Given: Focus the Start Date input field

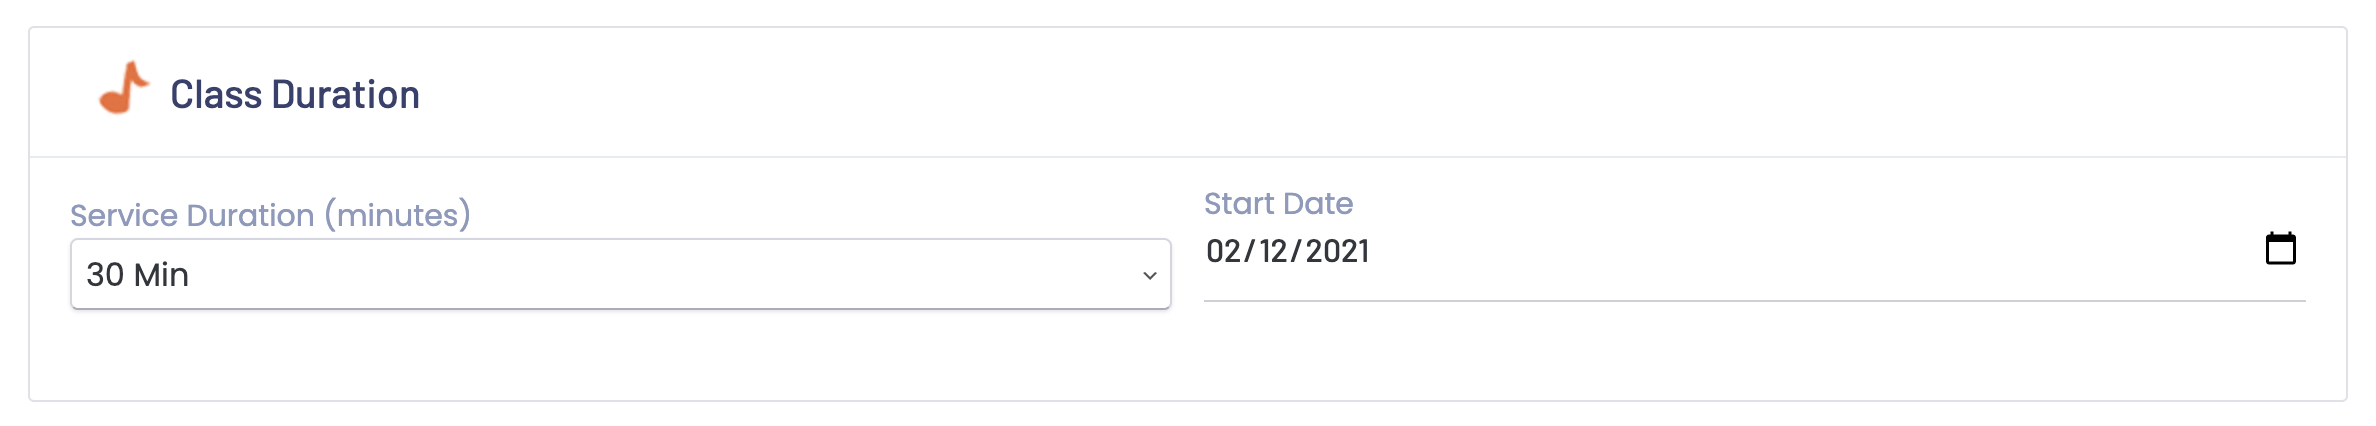Looking at the screenshot, I should [1754, 251].
